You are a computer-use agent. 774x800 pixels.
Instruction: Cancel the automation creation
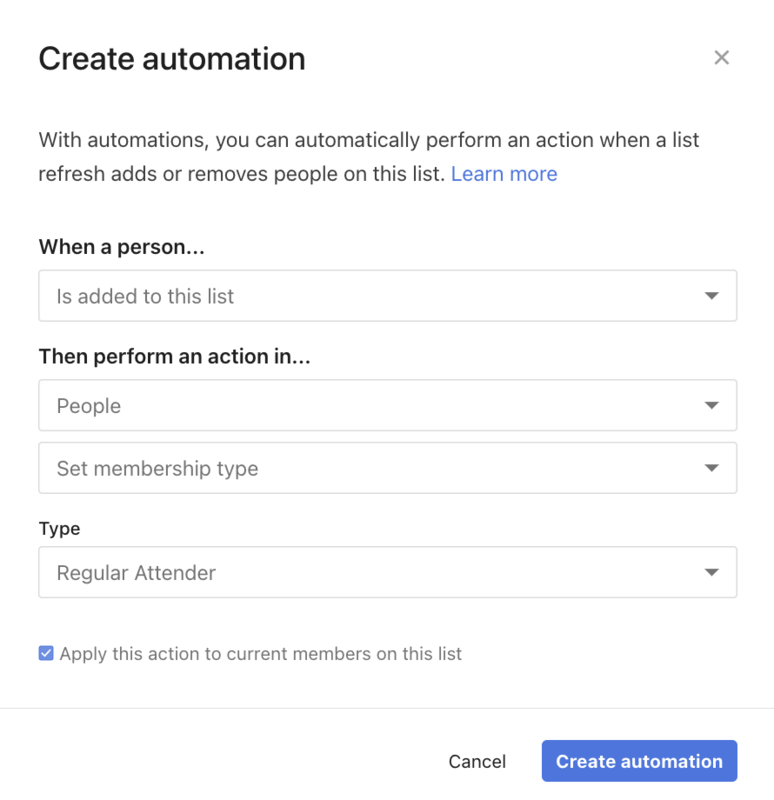[x=477, y=762]
